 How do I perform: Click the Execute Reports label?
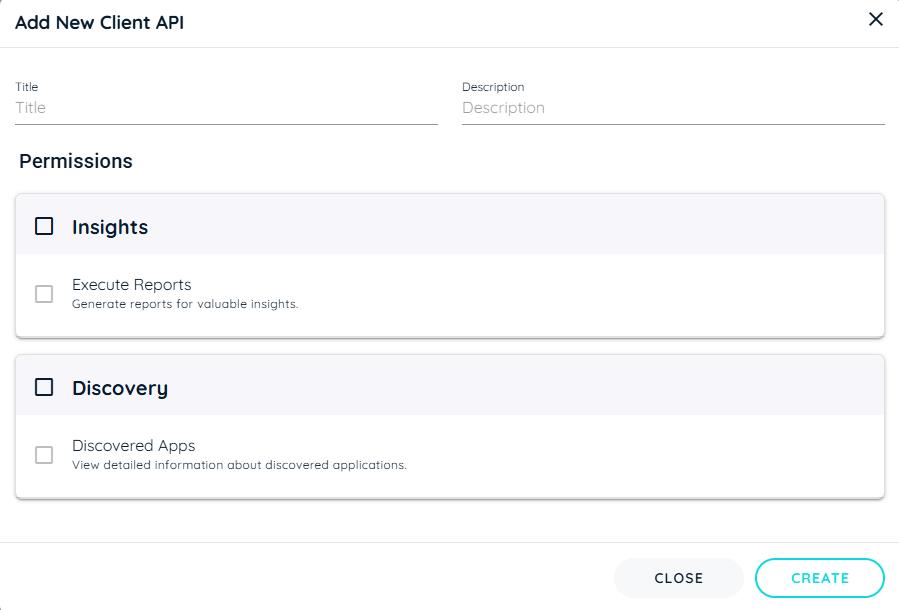(132, 285)
